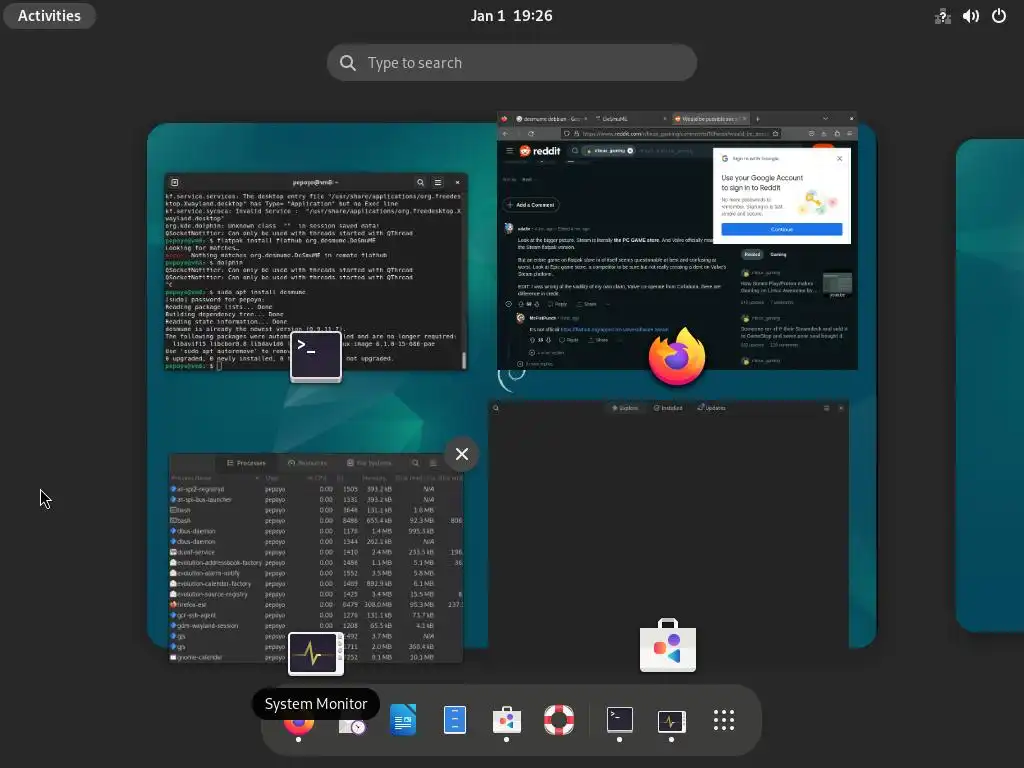This screenshot has height=768, width=1024.
Task: Click the System Monitor icon badge on its window
Action: (x=316, y=653)
